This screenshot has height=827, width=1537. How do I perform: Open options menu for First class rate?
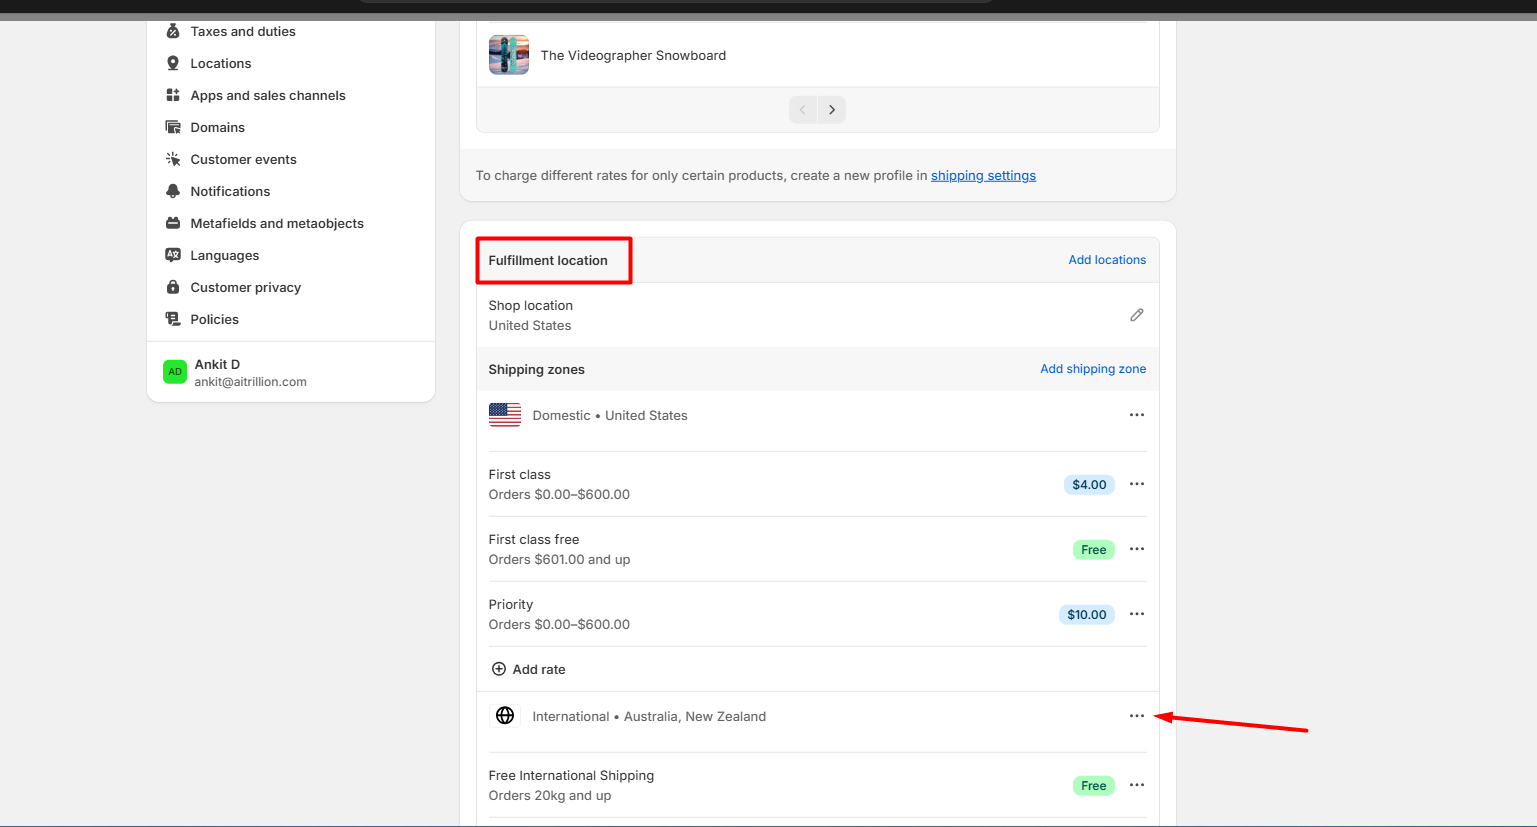(x=1136, y=484)
